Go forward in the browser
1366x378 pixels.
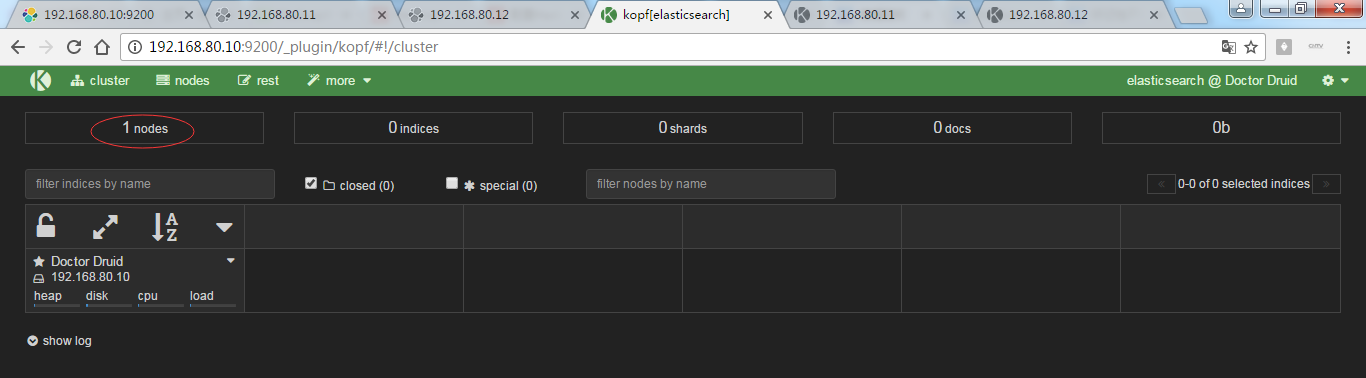[x=46, y=47]
